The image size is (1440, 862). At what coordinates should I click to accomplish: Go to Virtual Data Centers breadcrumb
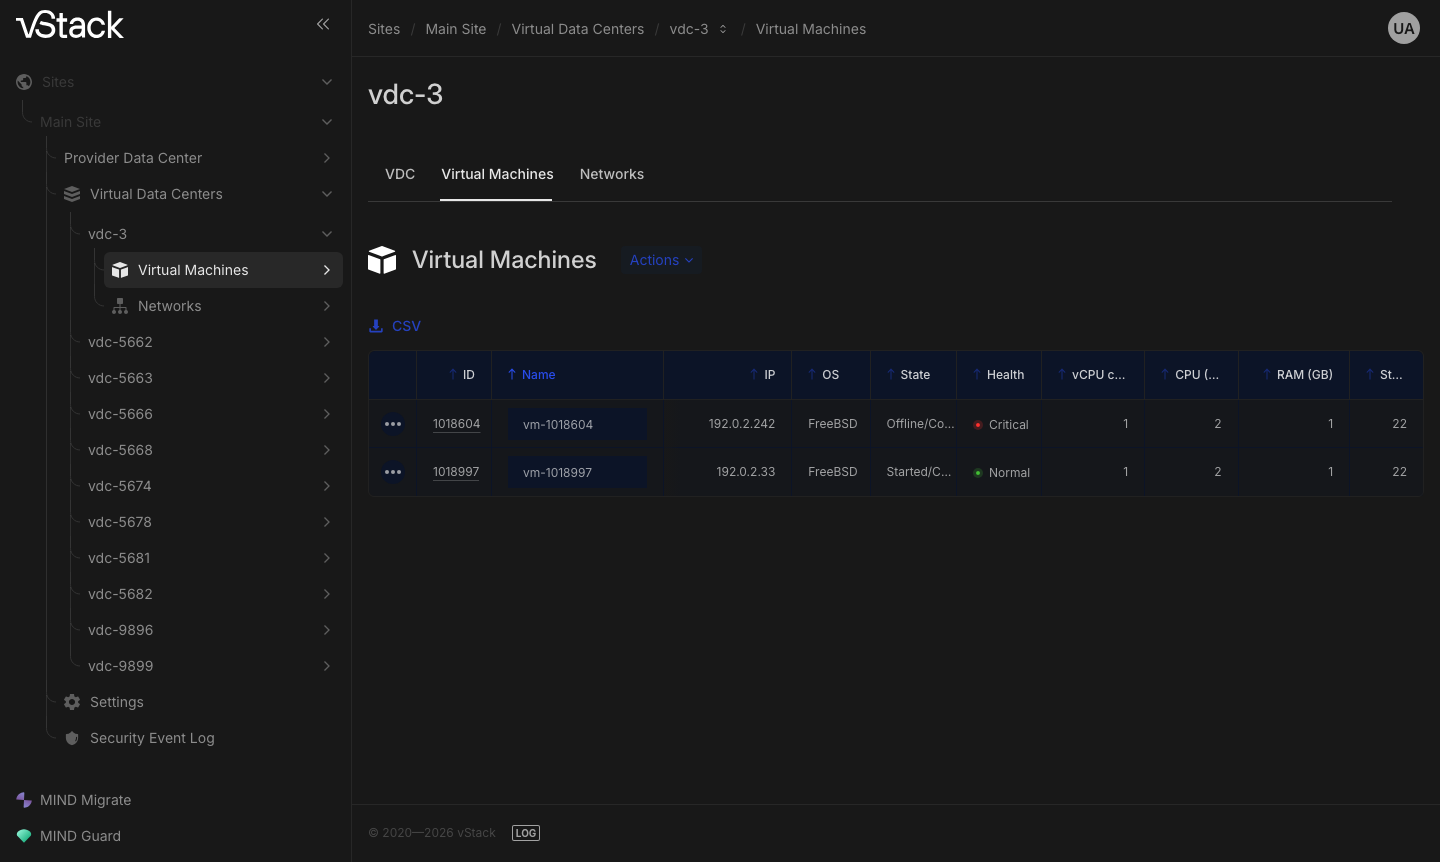578,29
